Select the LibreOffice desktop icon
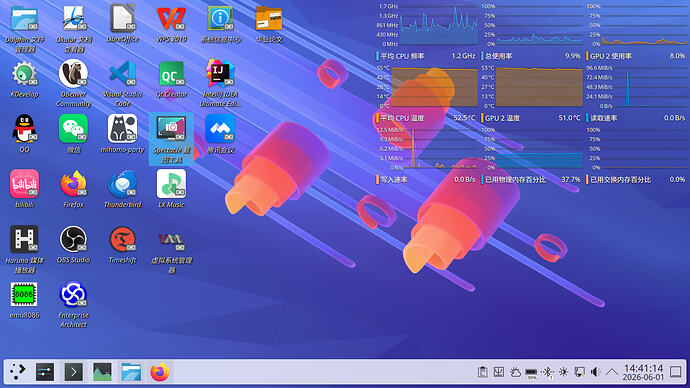The image size is (690, 388). click(123, 19)
